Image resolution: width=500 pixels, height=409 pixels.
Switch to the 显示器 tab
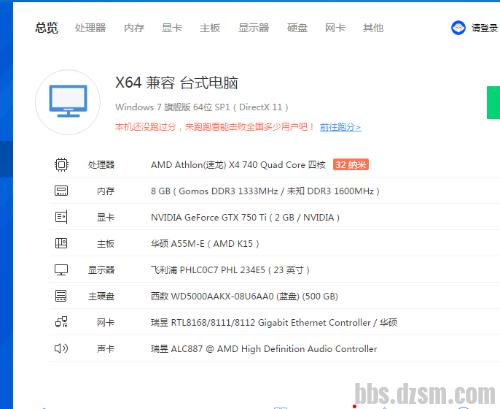254,28
